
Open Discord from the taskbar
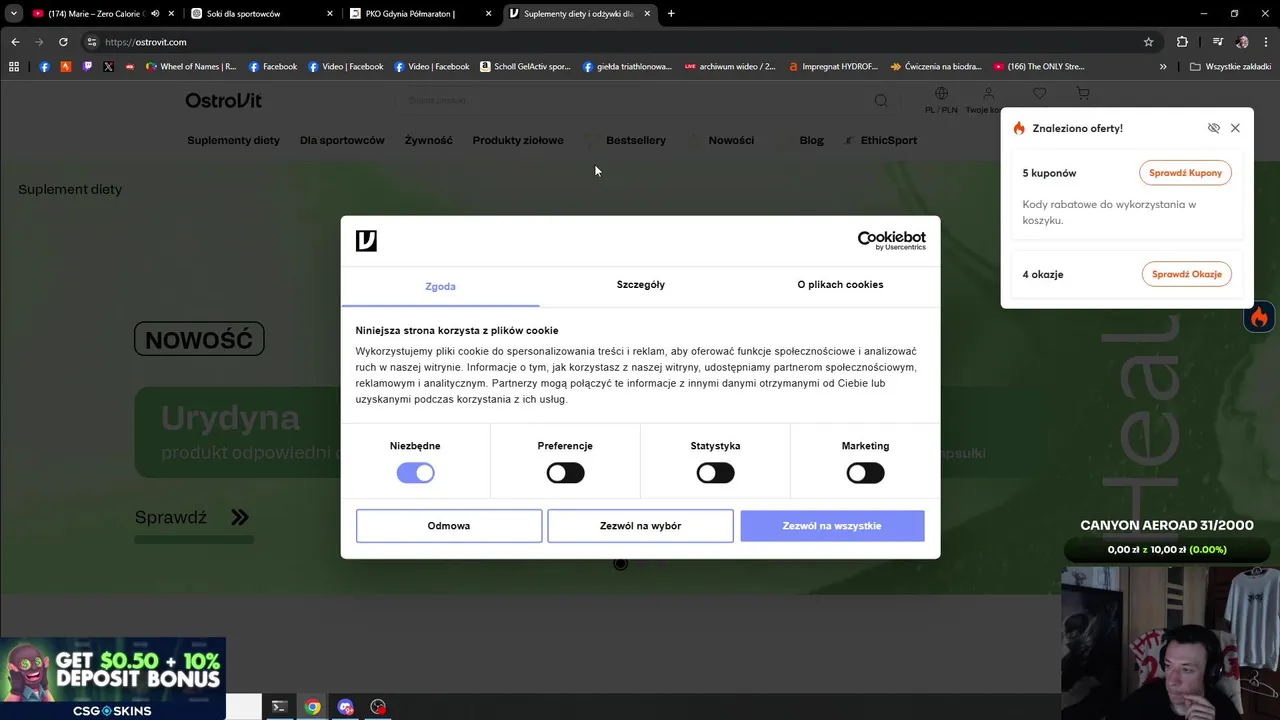pos(346,707)
